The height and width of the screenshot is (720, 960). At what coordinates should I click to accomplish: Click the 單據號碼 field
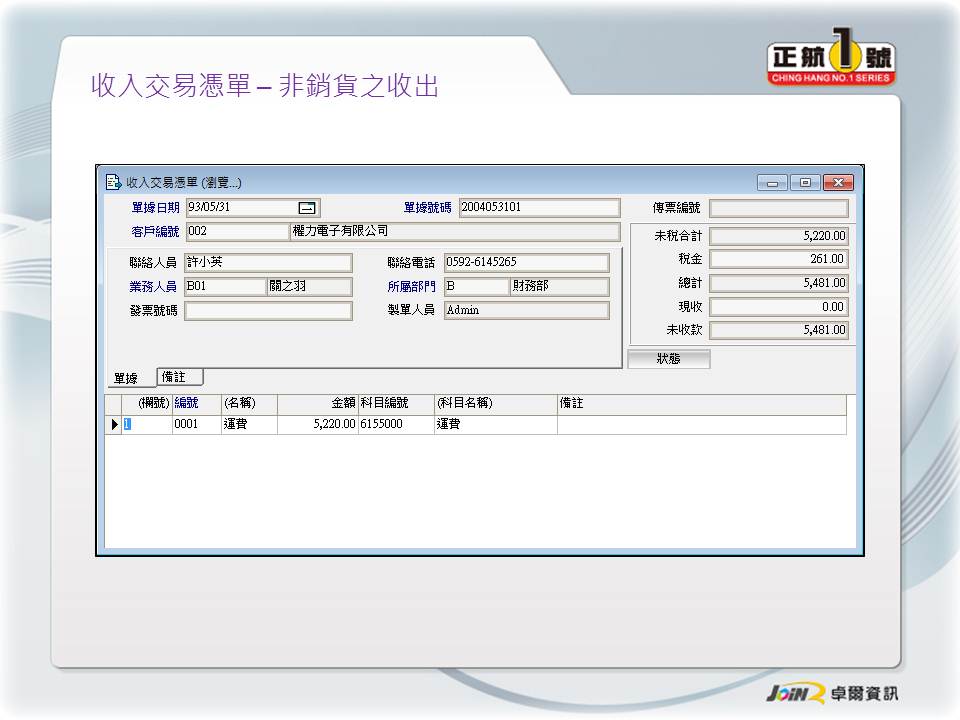pyautogui.click(x=538, y=208)
